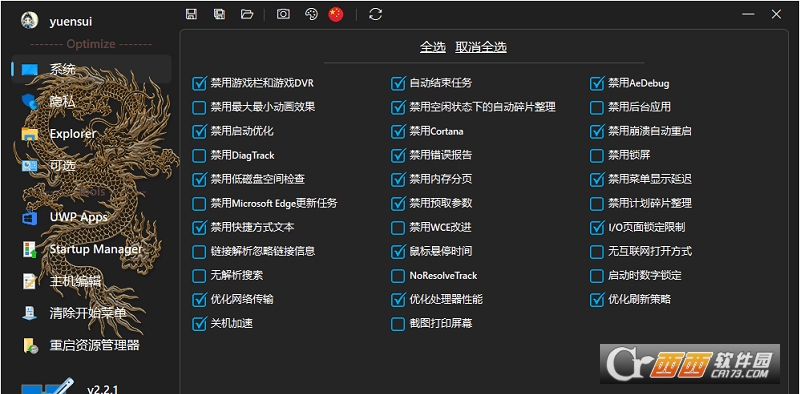Click the yuensui user avatar
The width and height of the screenshot is (800, 394).
point(29,20)
